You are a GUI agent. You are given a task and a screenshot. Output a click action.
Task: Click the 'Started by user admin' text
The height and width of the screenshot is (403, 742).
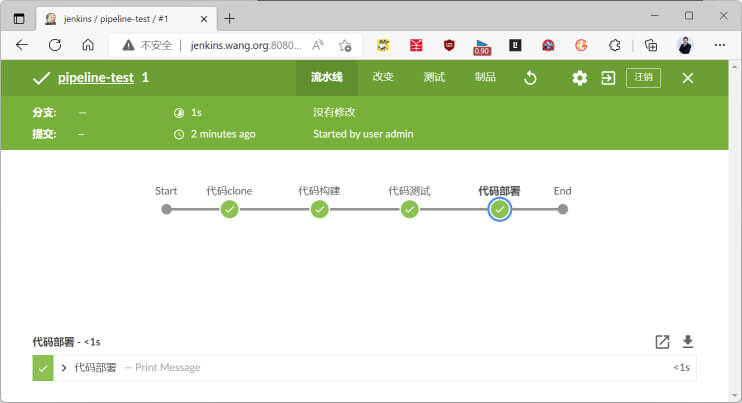[363, 134]
